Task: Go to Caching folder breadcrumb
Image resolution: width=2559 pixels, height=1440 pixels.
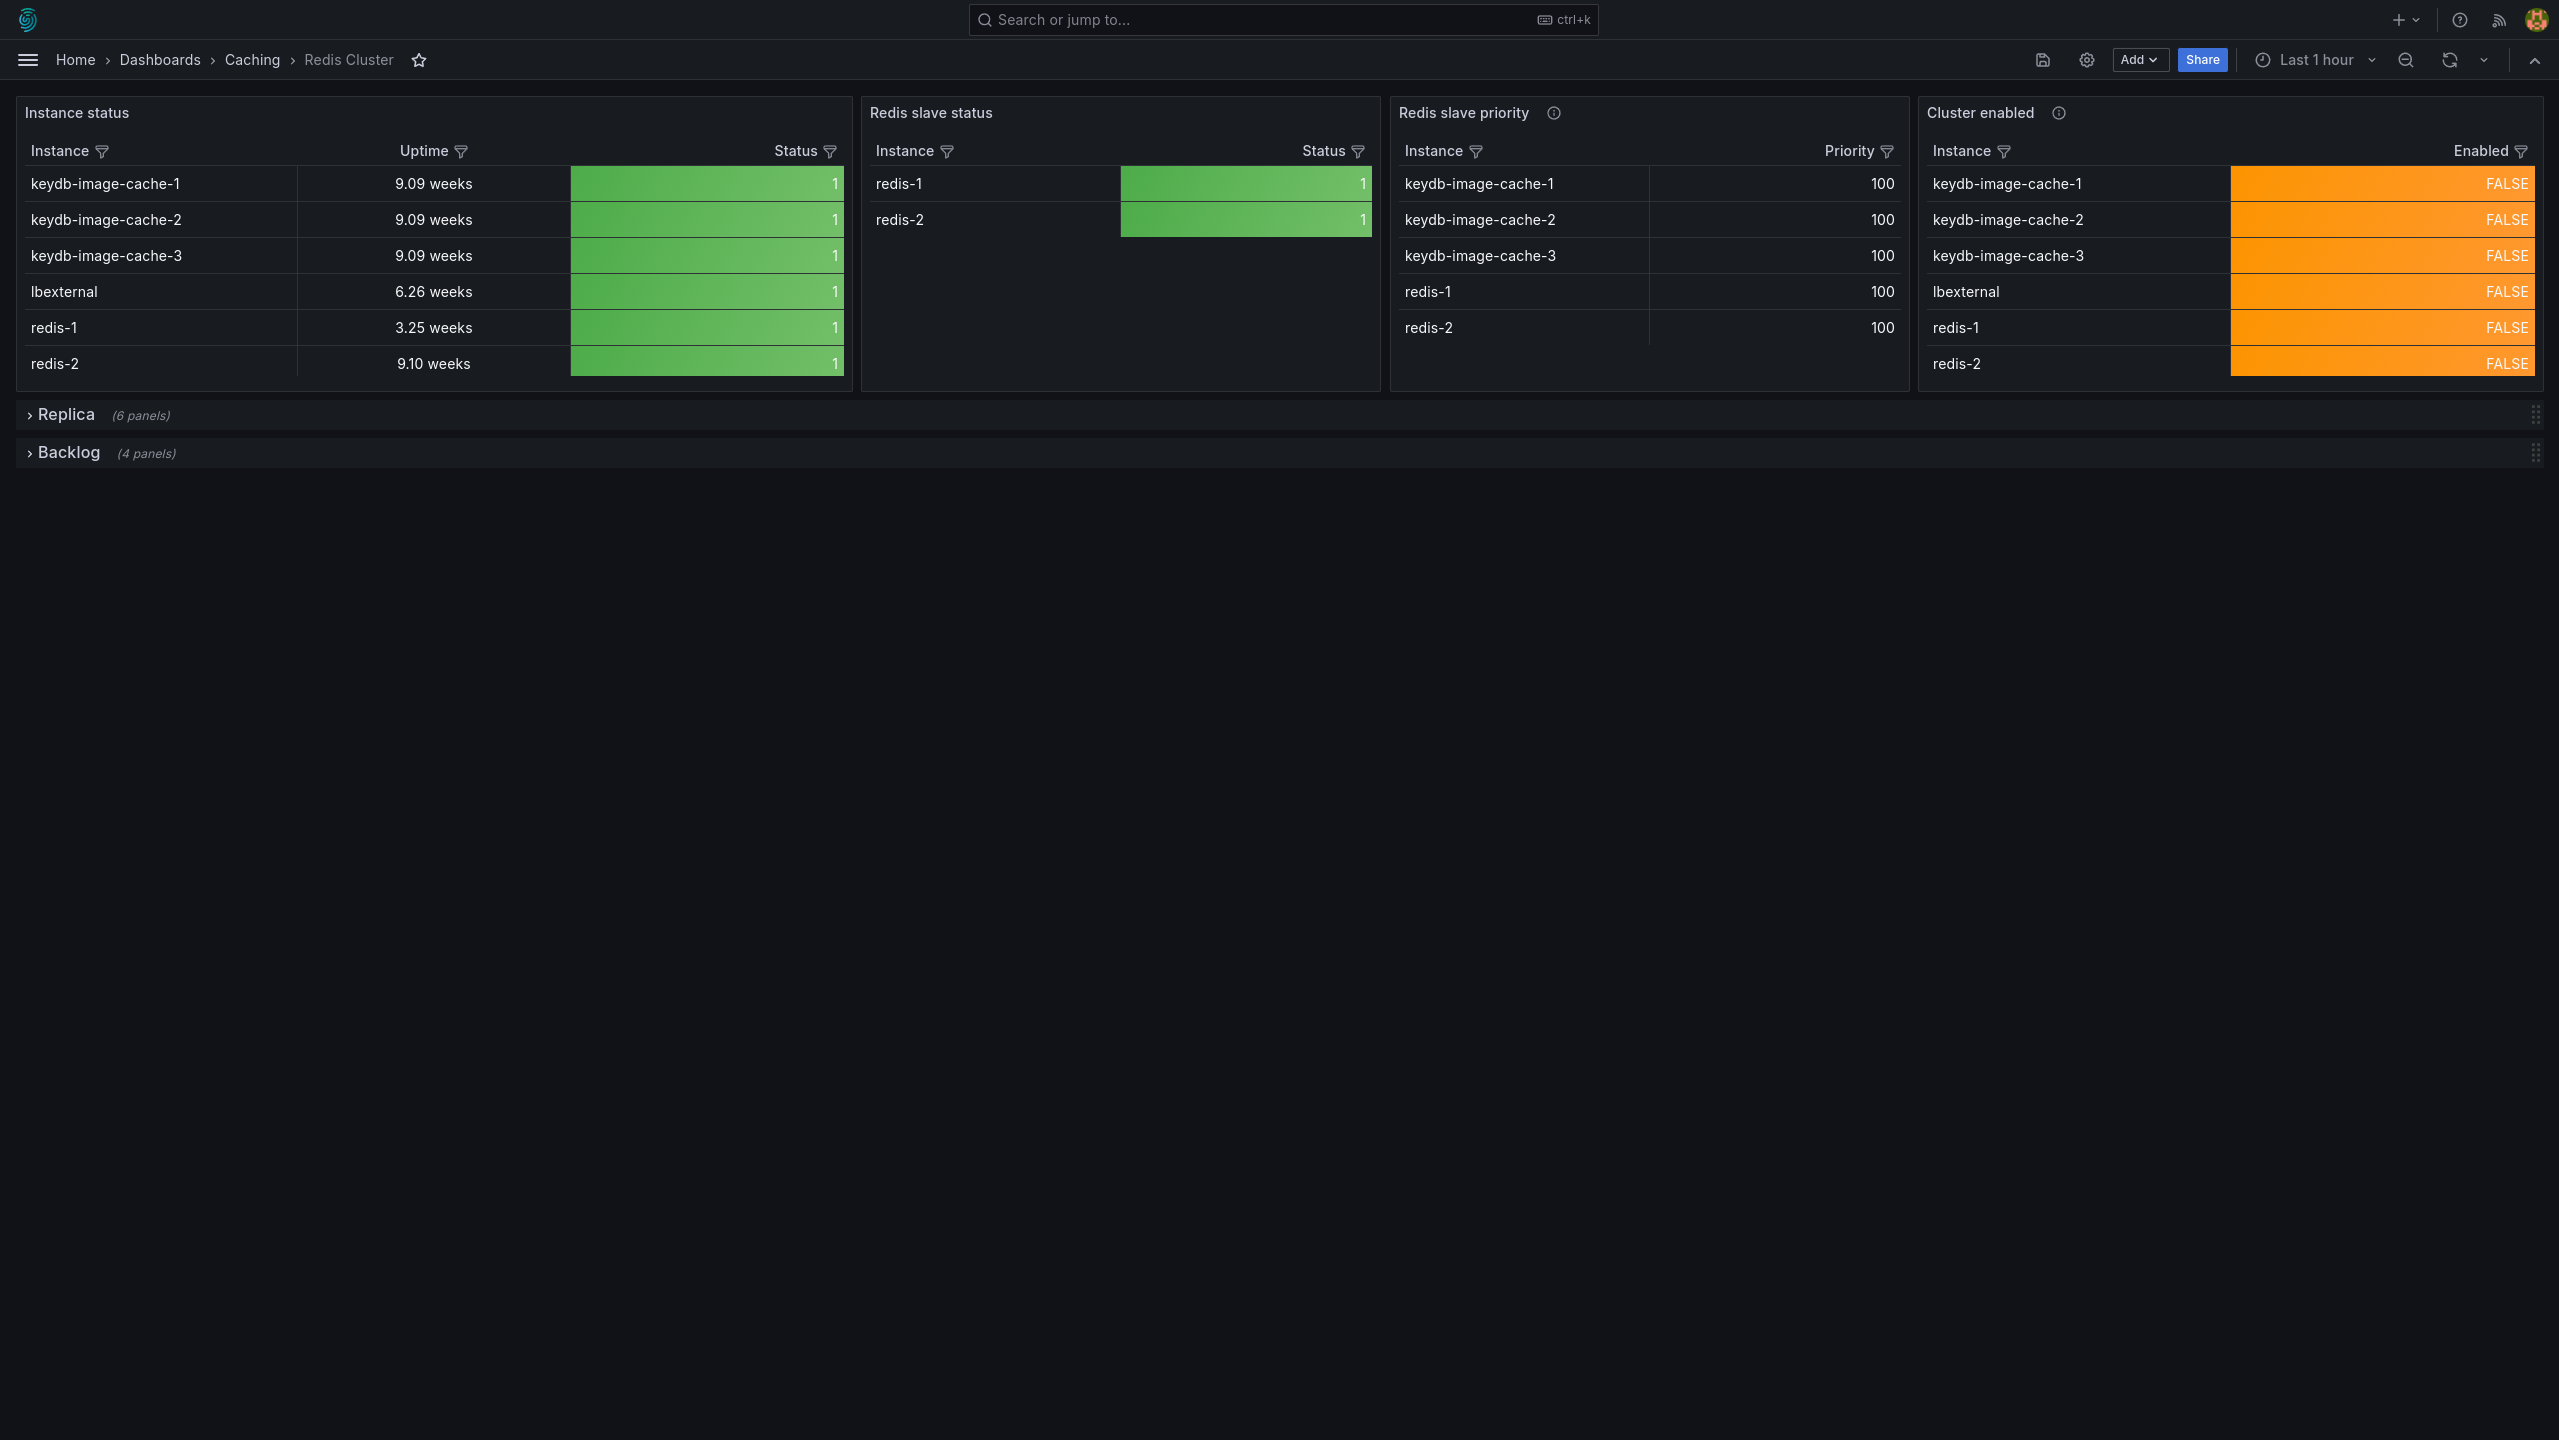Action: tap(252, 60)
